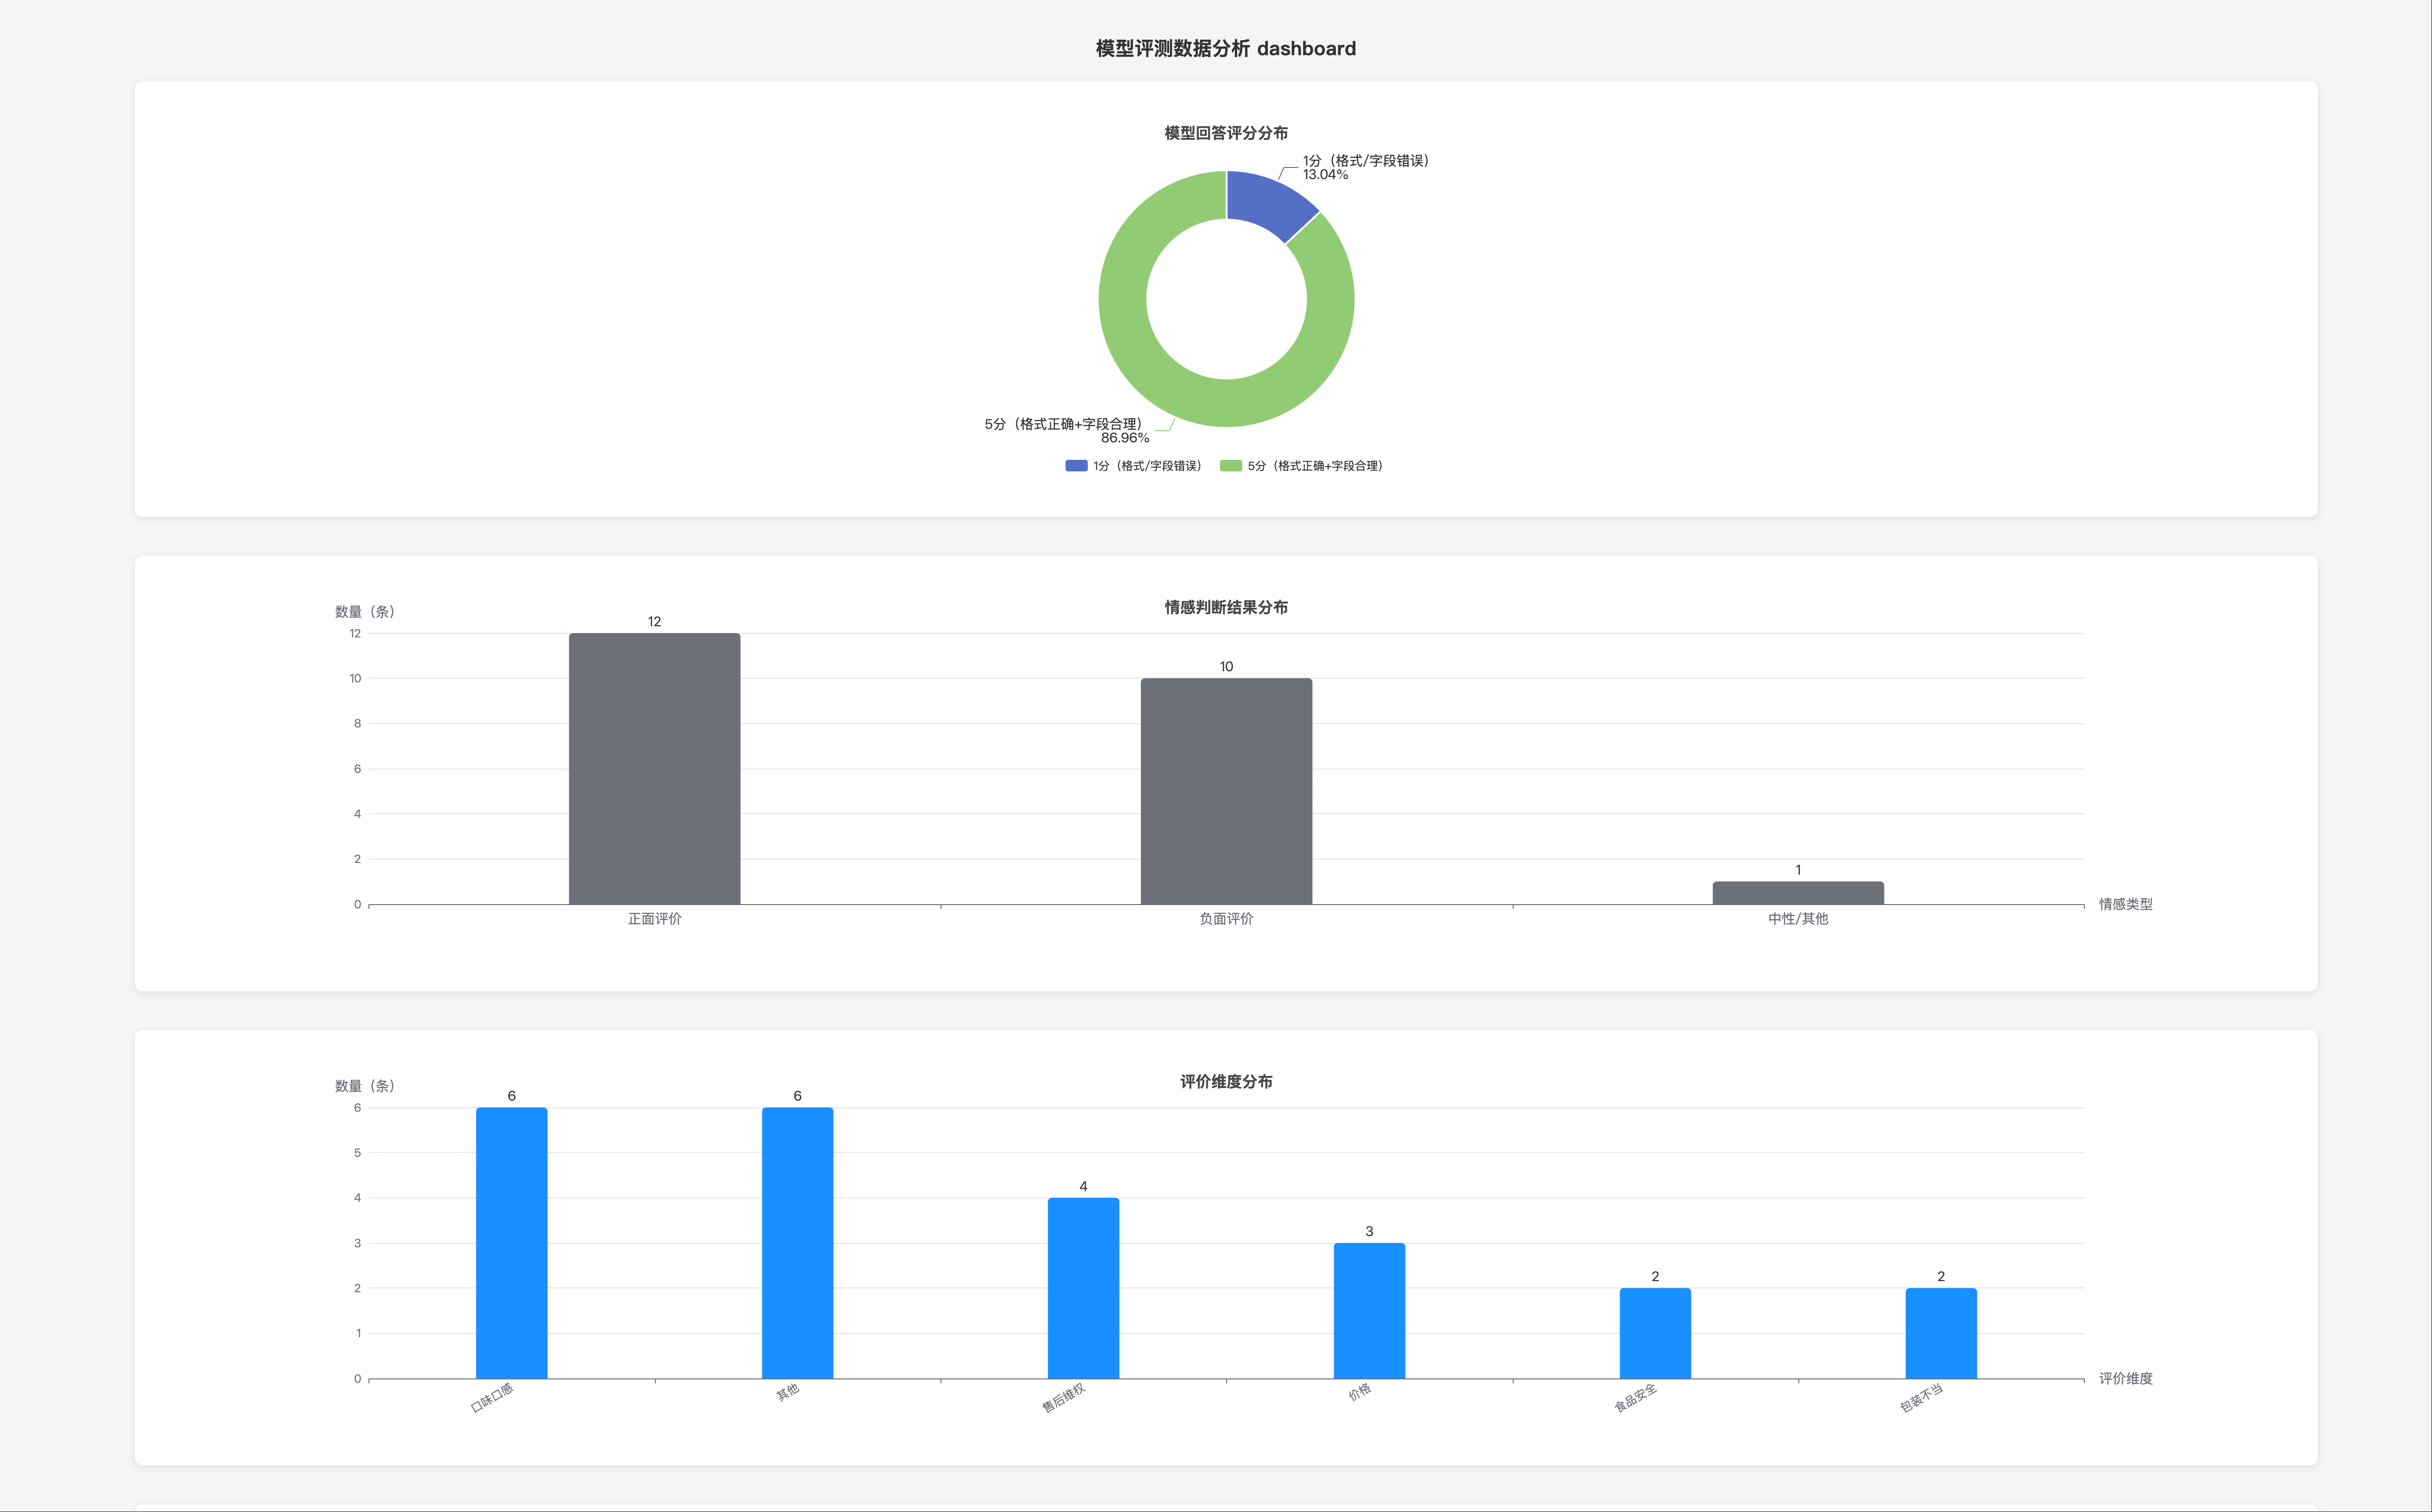2432x1512 pixels.
Task: Click the dashboard page heading
Action: click(x=1225, y=48)
